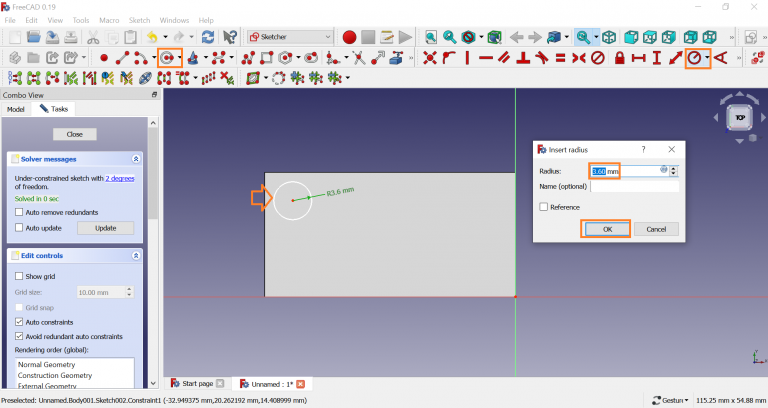Collapse the Solver messages section
Image resolution: width=768 pixels, height=408 pixels.
pyautogui.click(x=136, y=159)
